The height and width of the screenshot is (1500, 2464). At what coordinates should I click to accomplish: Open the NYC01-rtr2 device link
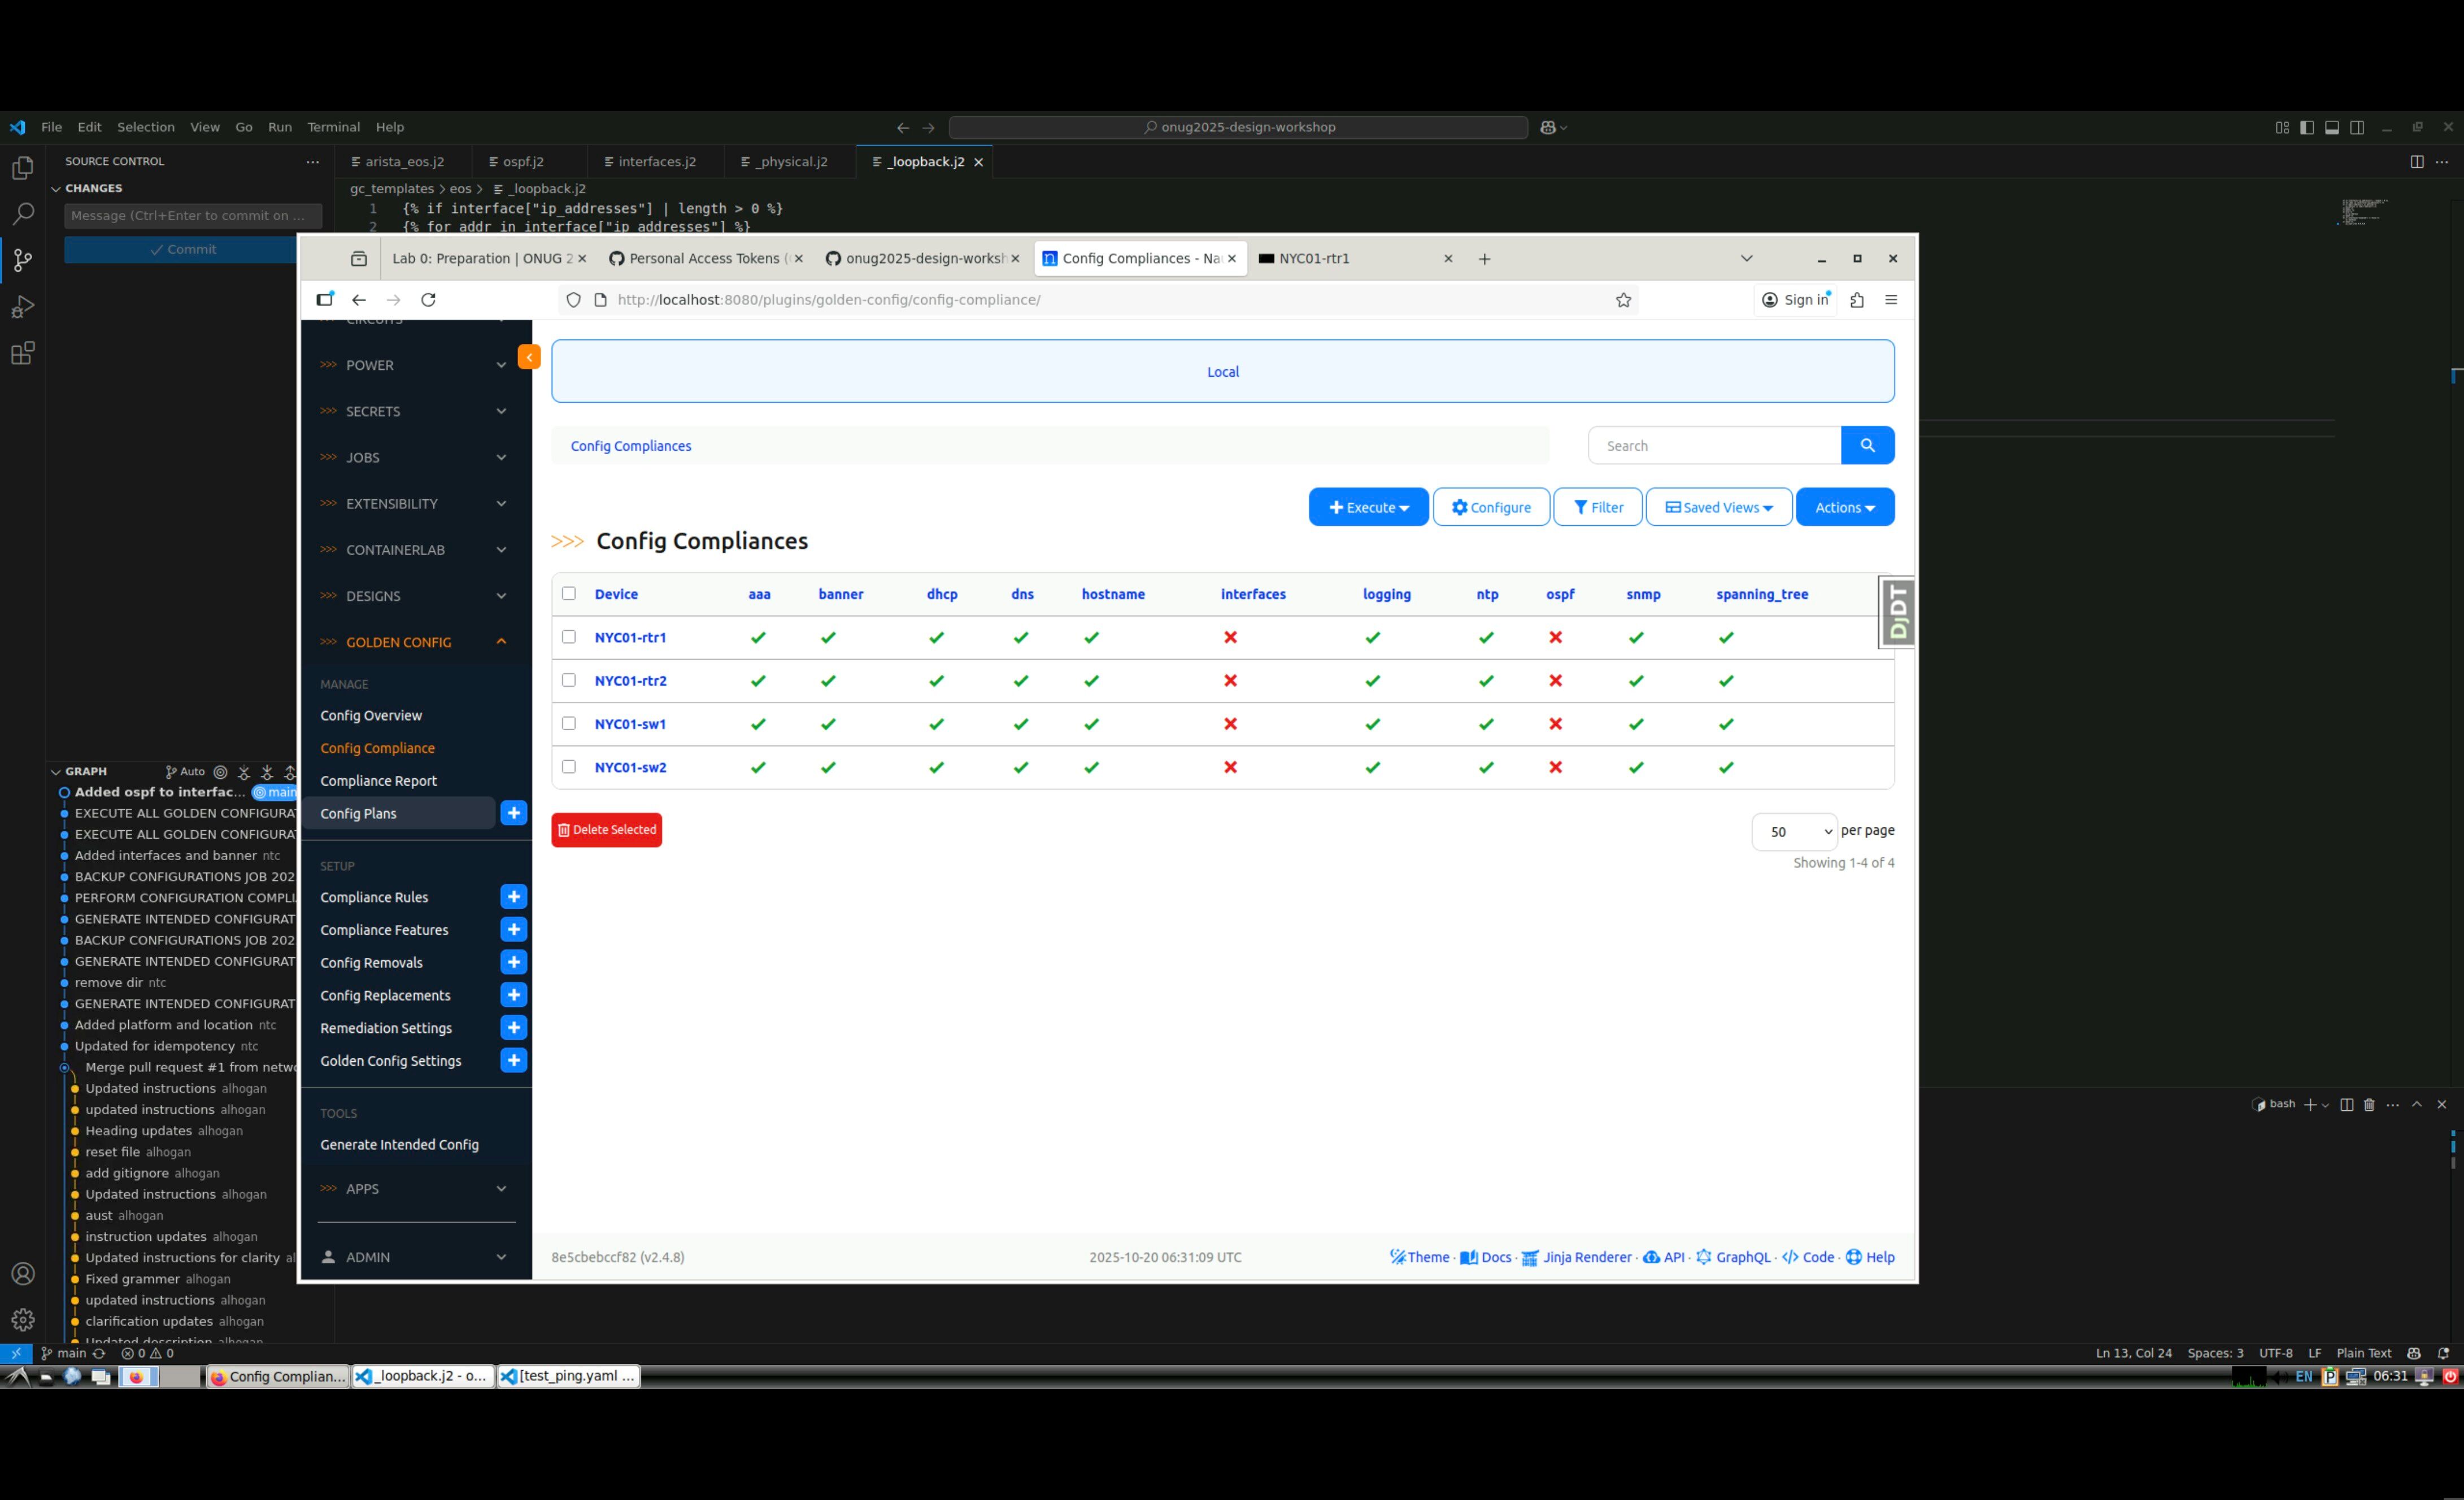coord(630,681)
